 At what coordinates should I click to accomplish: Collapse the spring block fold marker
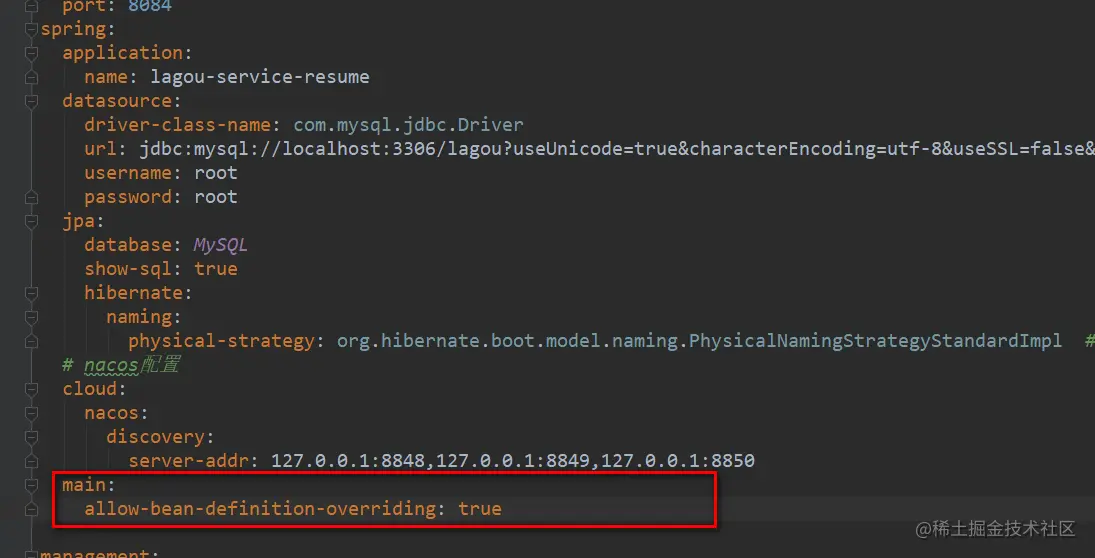pos(30,29)
